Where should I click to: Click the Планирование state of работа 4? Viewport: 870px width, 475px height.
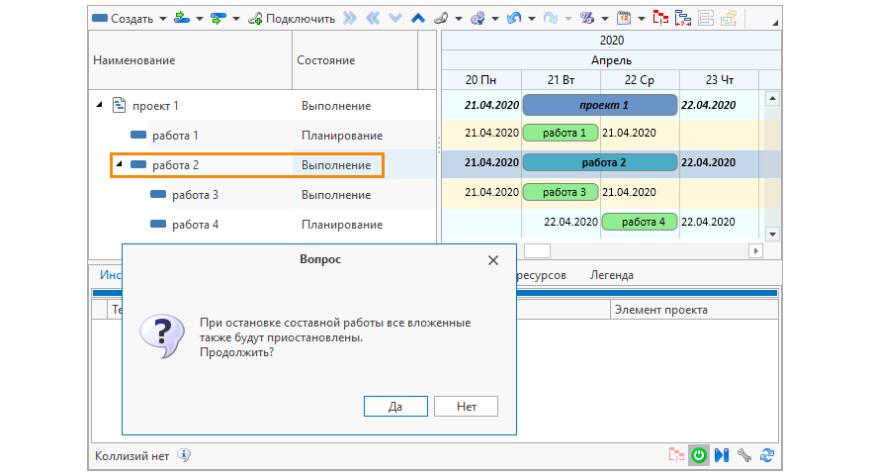342,225
